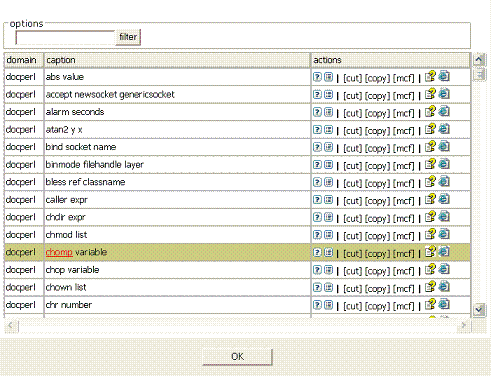Click [copy] link in chomp variable row
This screenshot has height=376, width=491.
[x=377, y=254]
